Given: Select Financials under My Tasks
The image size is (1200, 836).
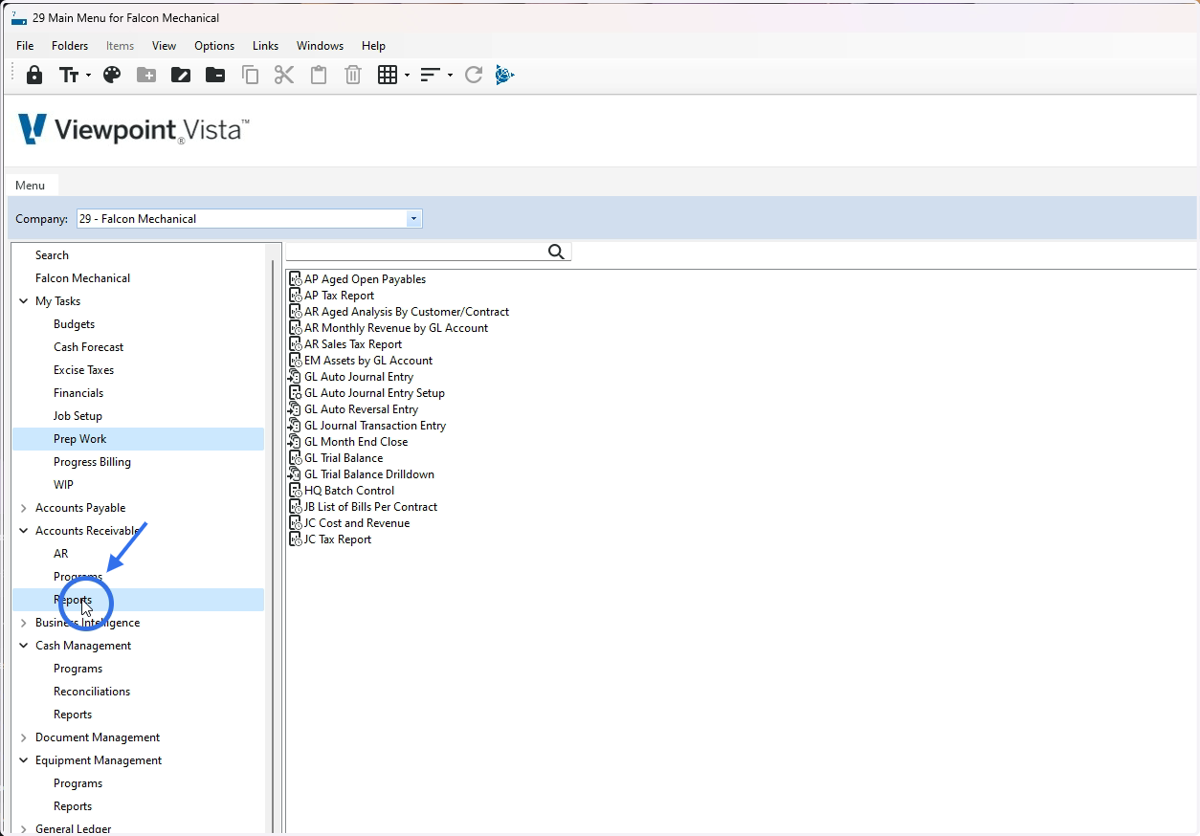Looking at the screenshot, I should point(78,393).
